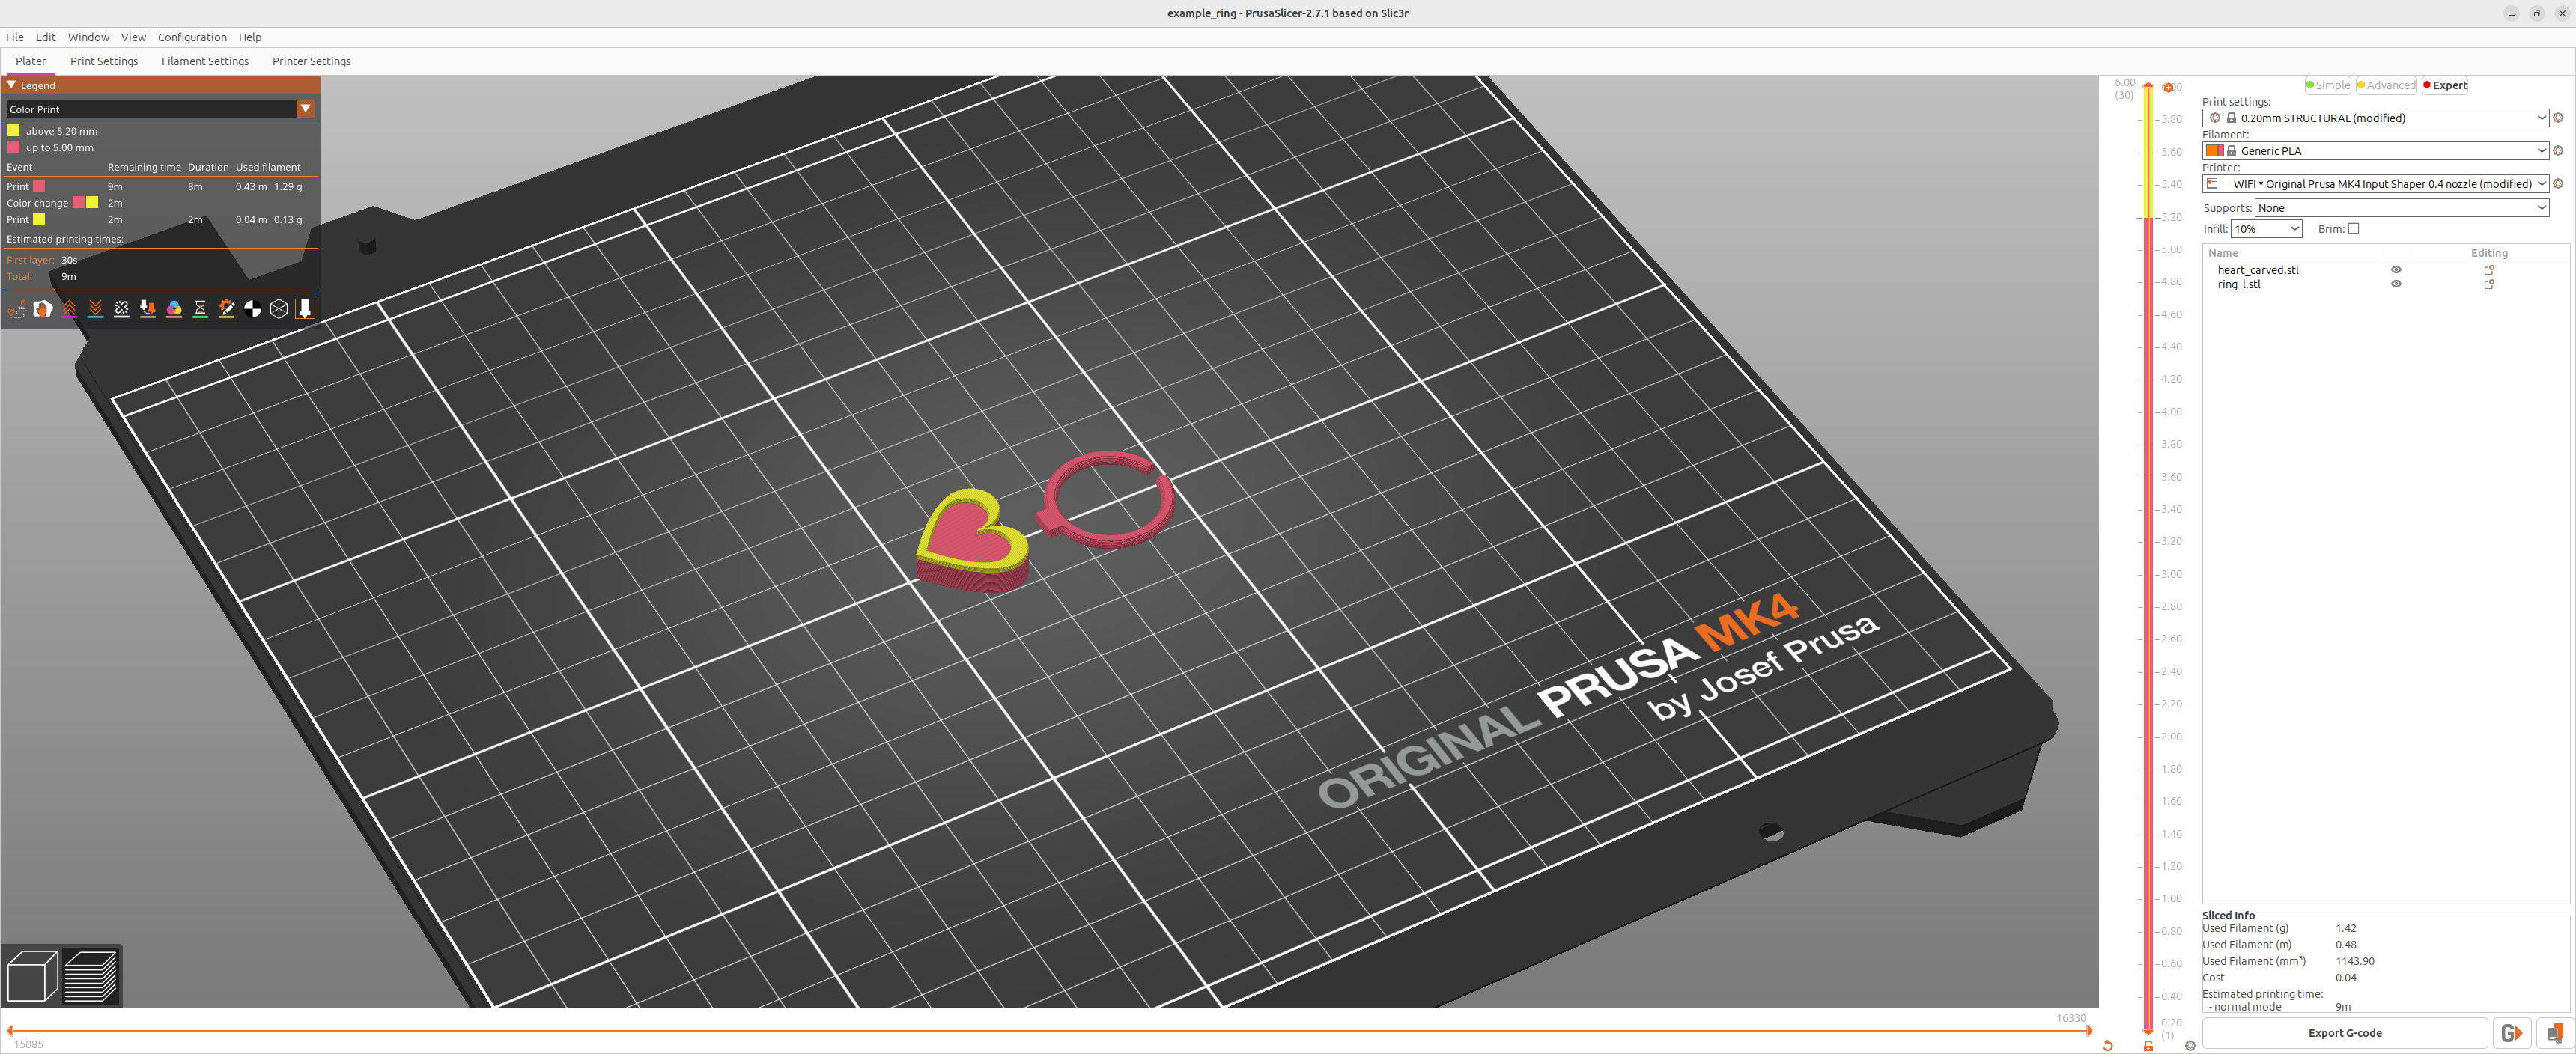
Task: Toggle retractions display using the orange up-arrows icon
Action: (x=68, y=309)
